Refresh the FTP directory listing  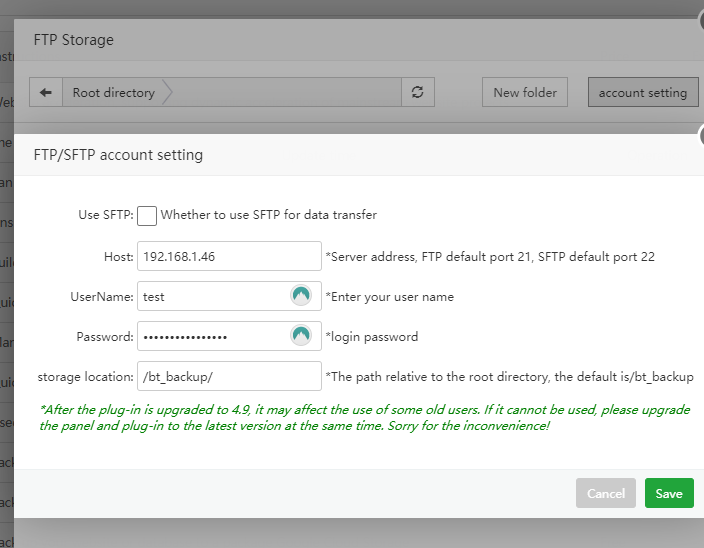pos(417,93)
